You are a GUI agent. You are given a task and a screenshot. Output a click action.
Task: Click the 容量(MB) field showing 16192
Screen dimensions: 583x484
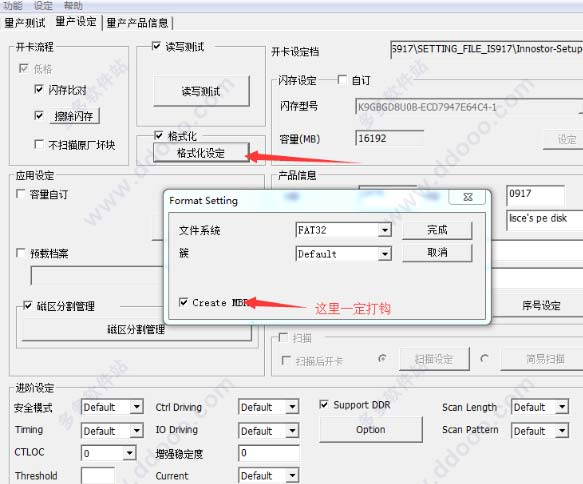click(x=389, y=139)
